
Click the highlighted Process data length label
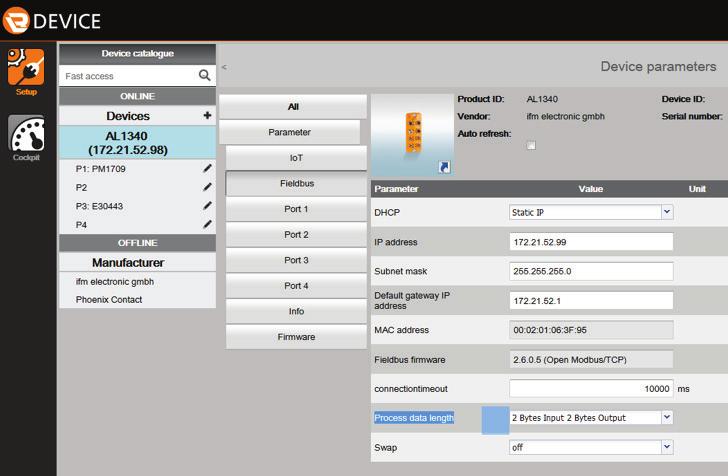(x=414, y=417)
